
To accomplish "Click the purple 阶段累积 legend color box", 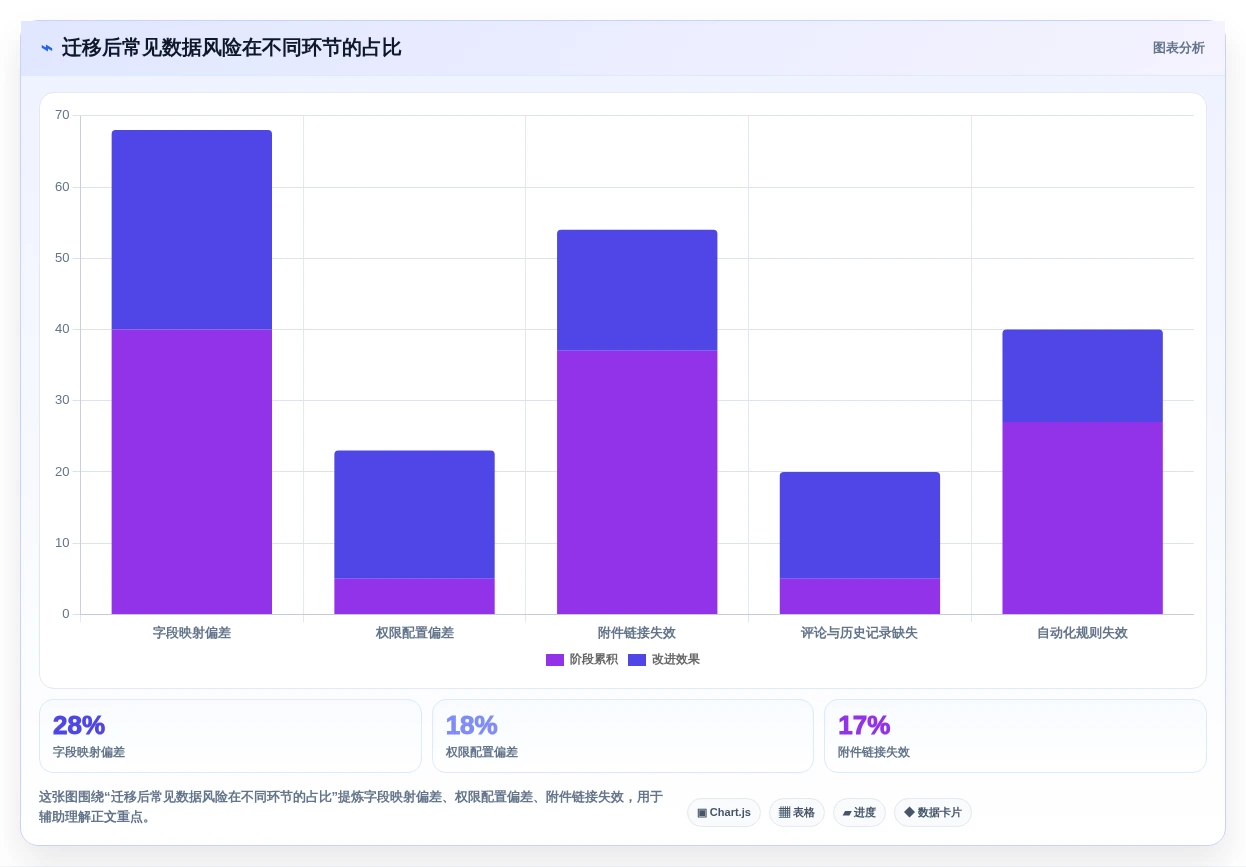I will [555, 660].
